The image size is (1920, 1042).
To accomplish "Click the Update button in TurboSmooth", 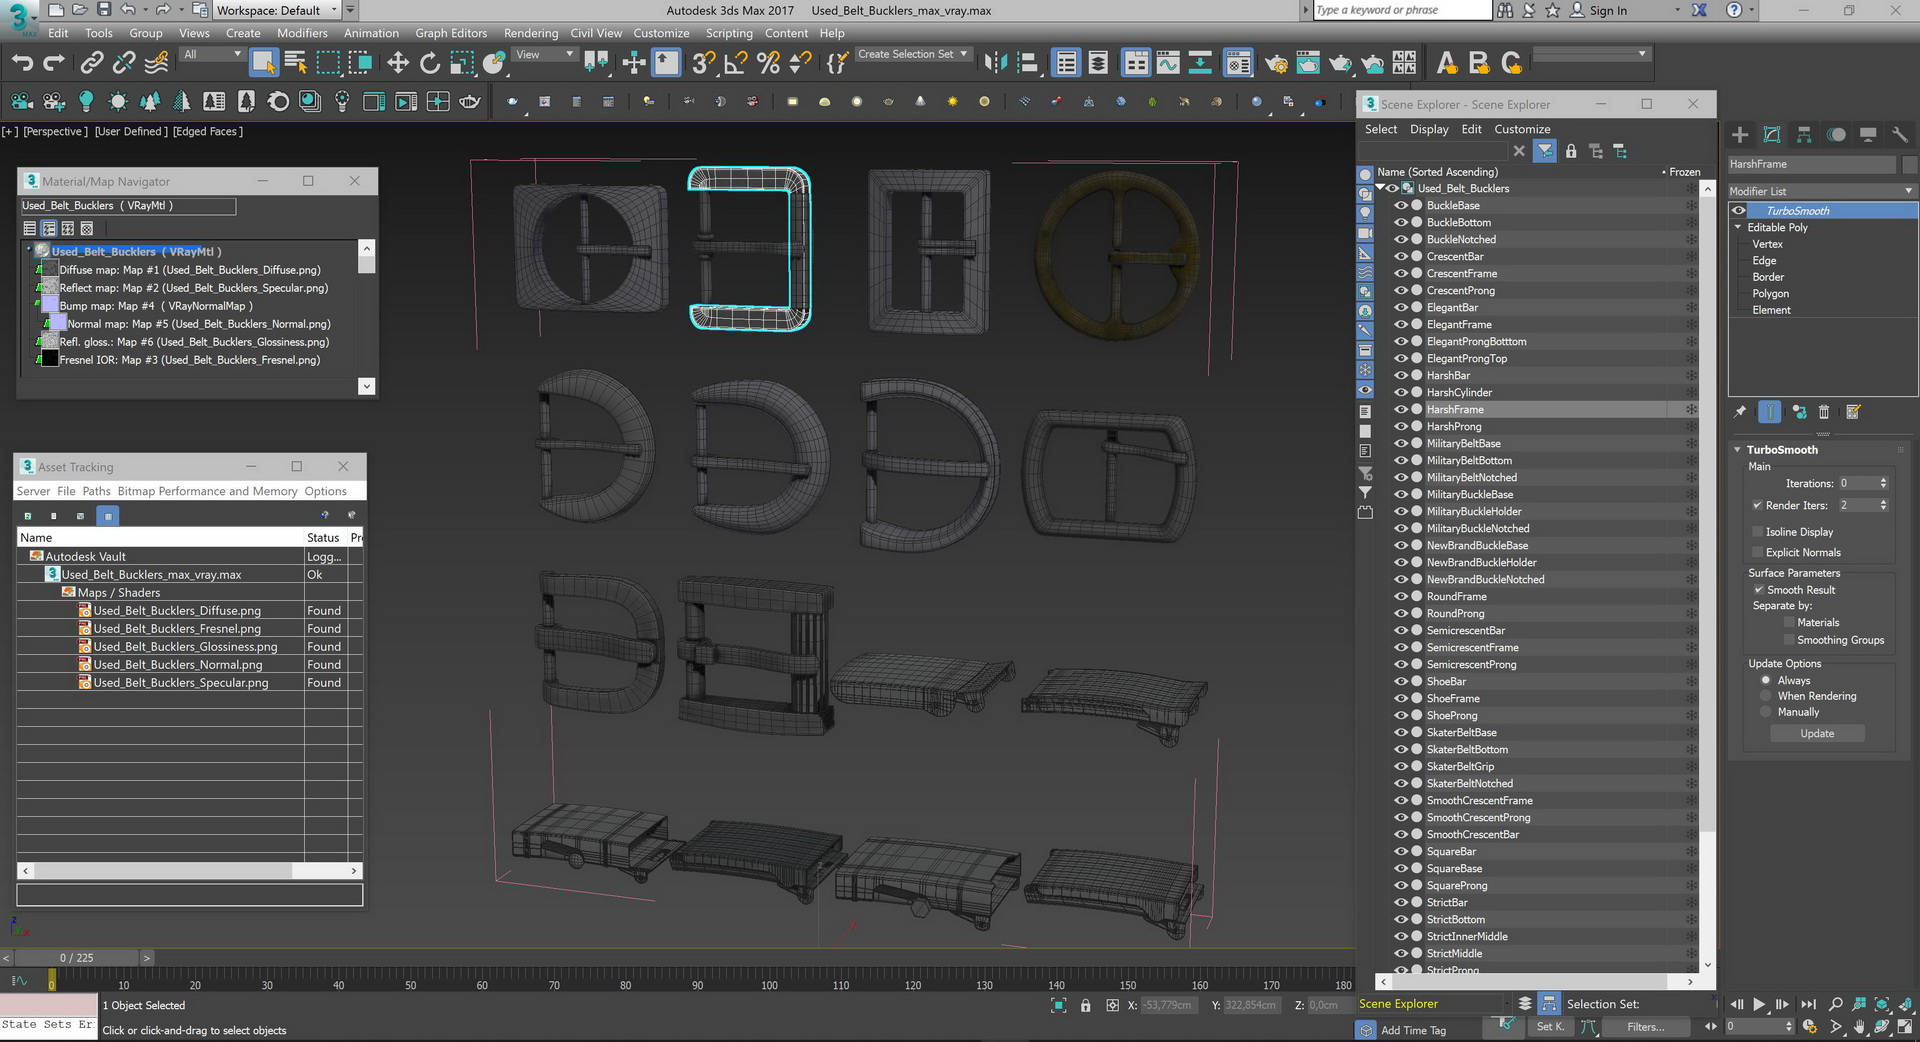I will 1817,733.
